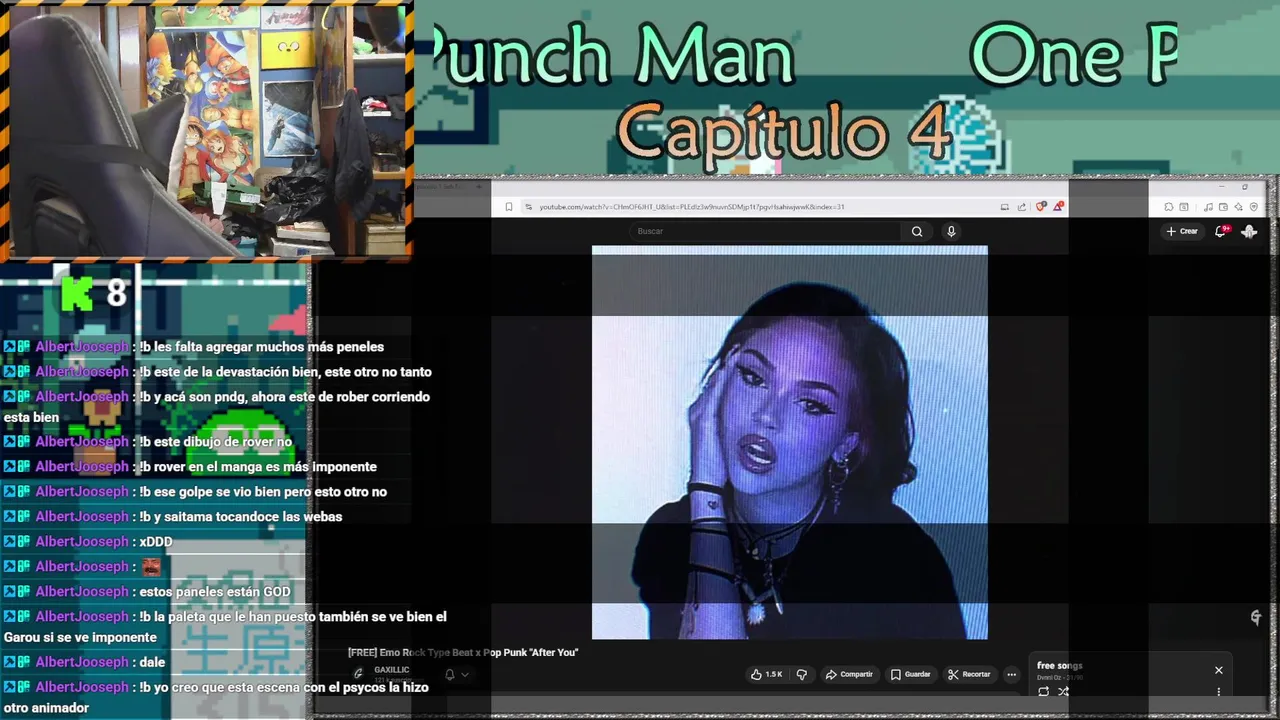The width and height of the screenshot is (1280, 720).
Task: Click video title 'After You' text
Action: click(x=463, y=652)
